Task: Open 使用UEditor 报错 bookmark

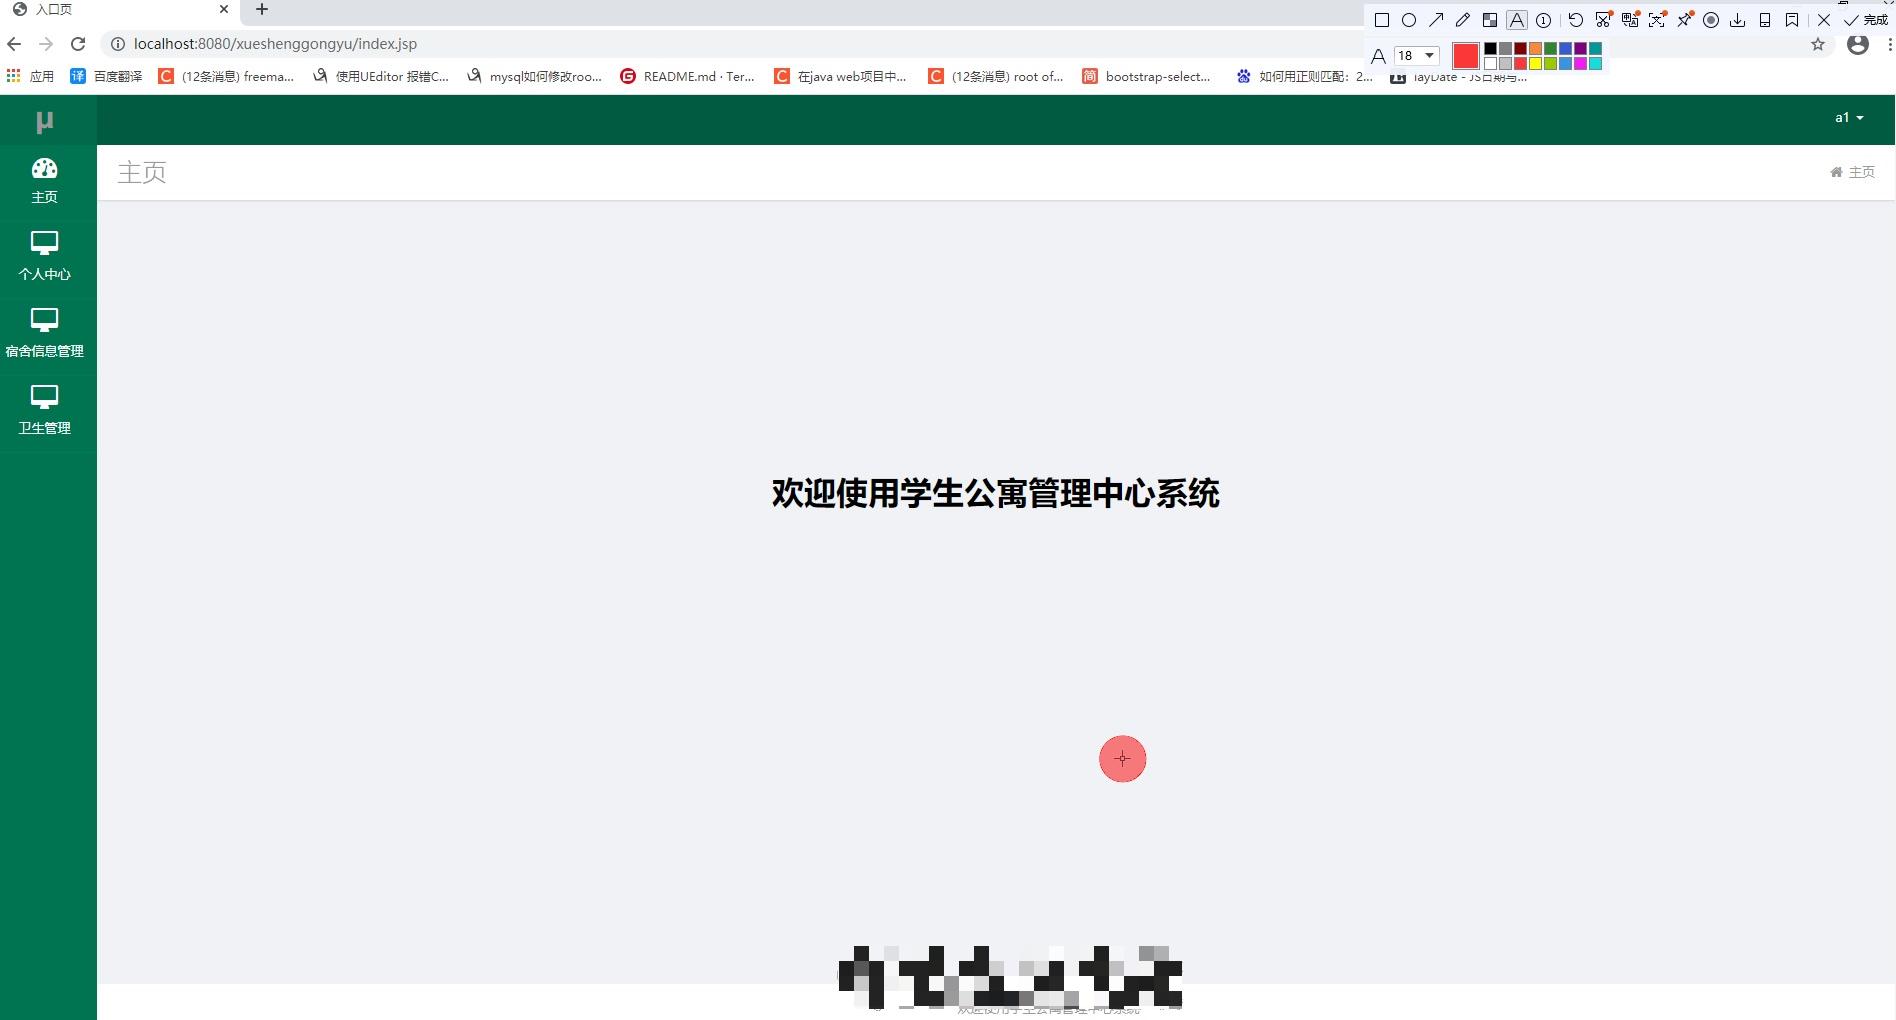Action: (381, 76)
